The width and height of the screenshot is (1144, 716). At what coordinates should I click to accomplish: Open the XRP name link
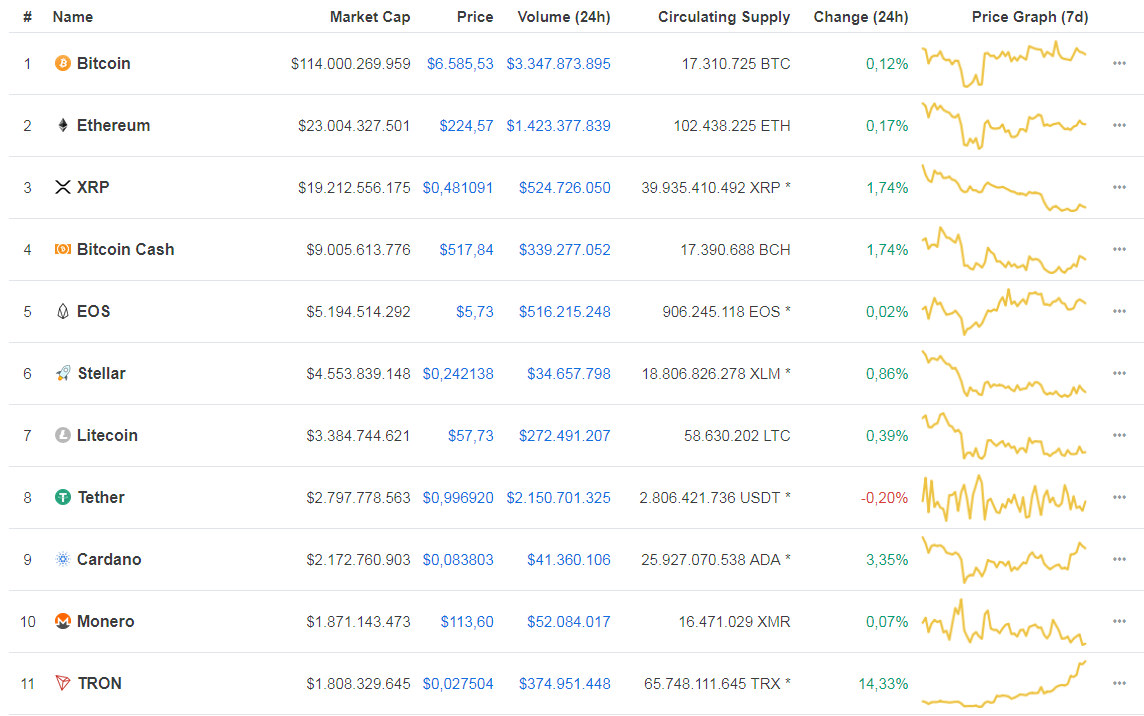(93, 188)
